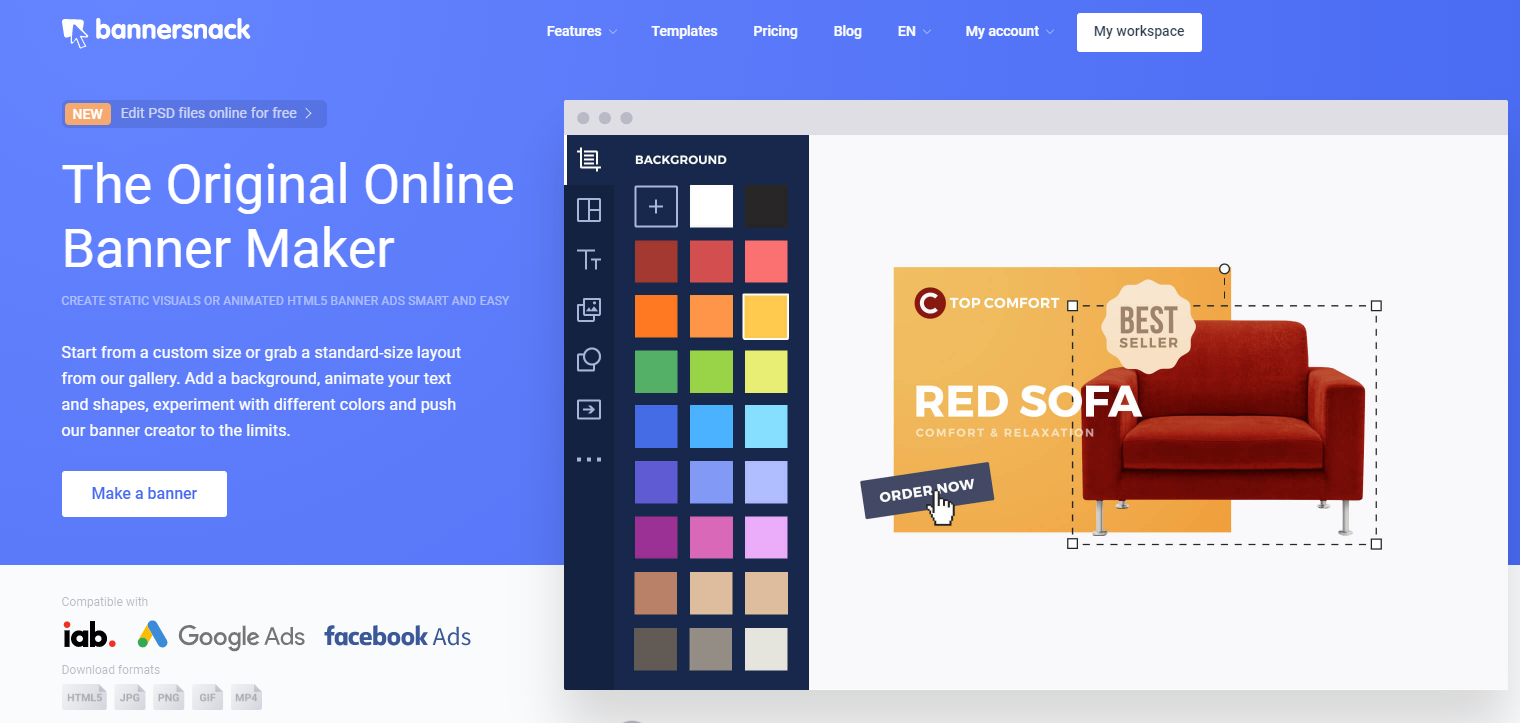Click the MP4 download format icon
Image resolution: width=1520 pixels, height=723 pixels.
pos(246,697)
